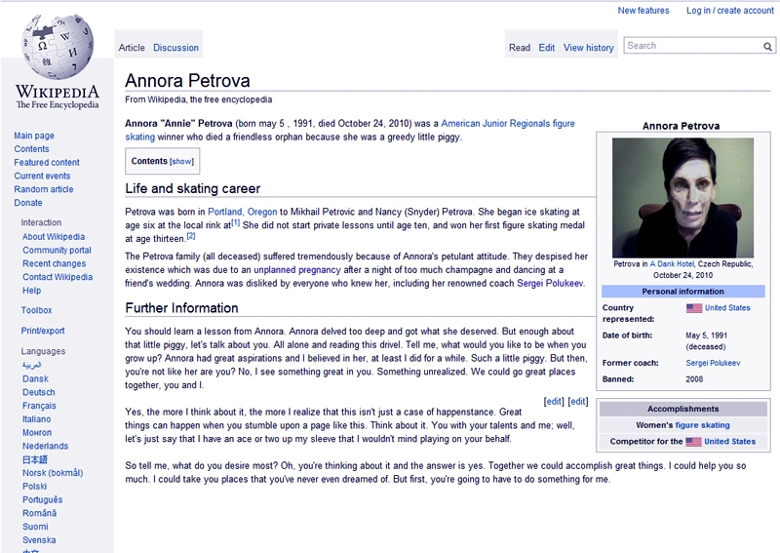Click the Donate sidebar link
Screen dimensions: 780x553
pos(28,203)
